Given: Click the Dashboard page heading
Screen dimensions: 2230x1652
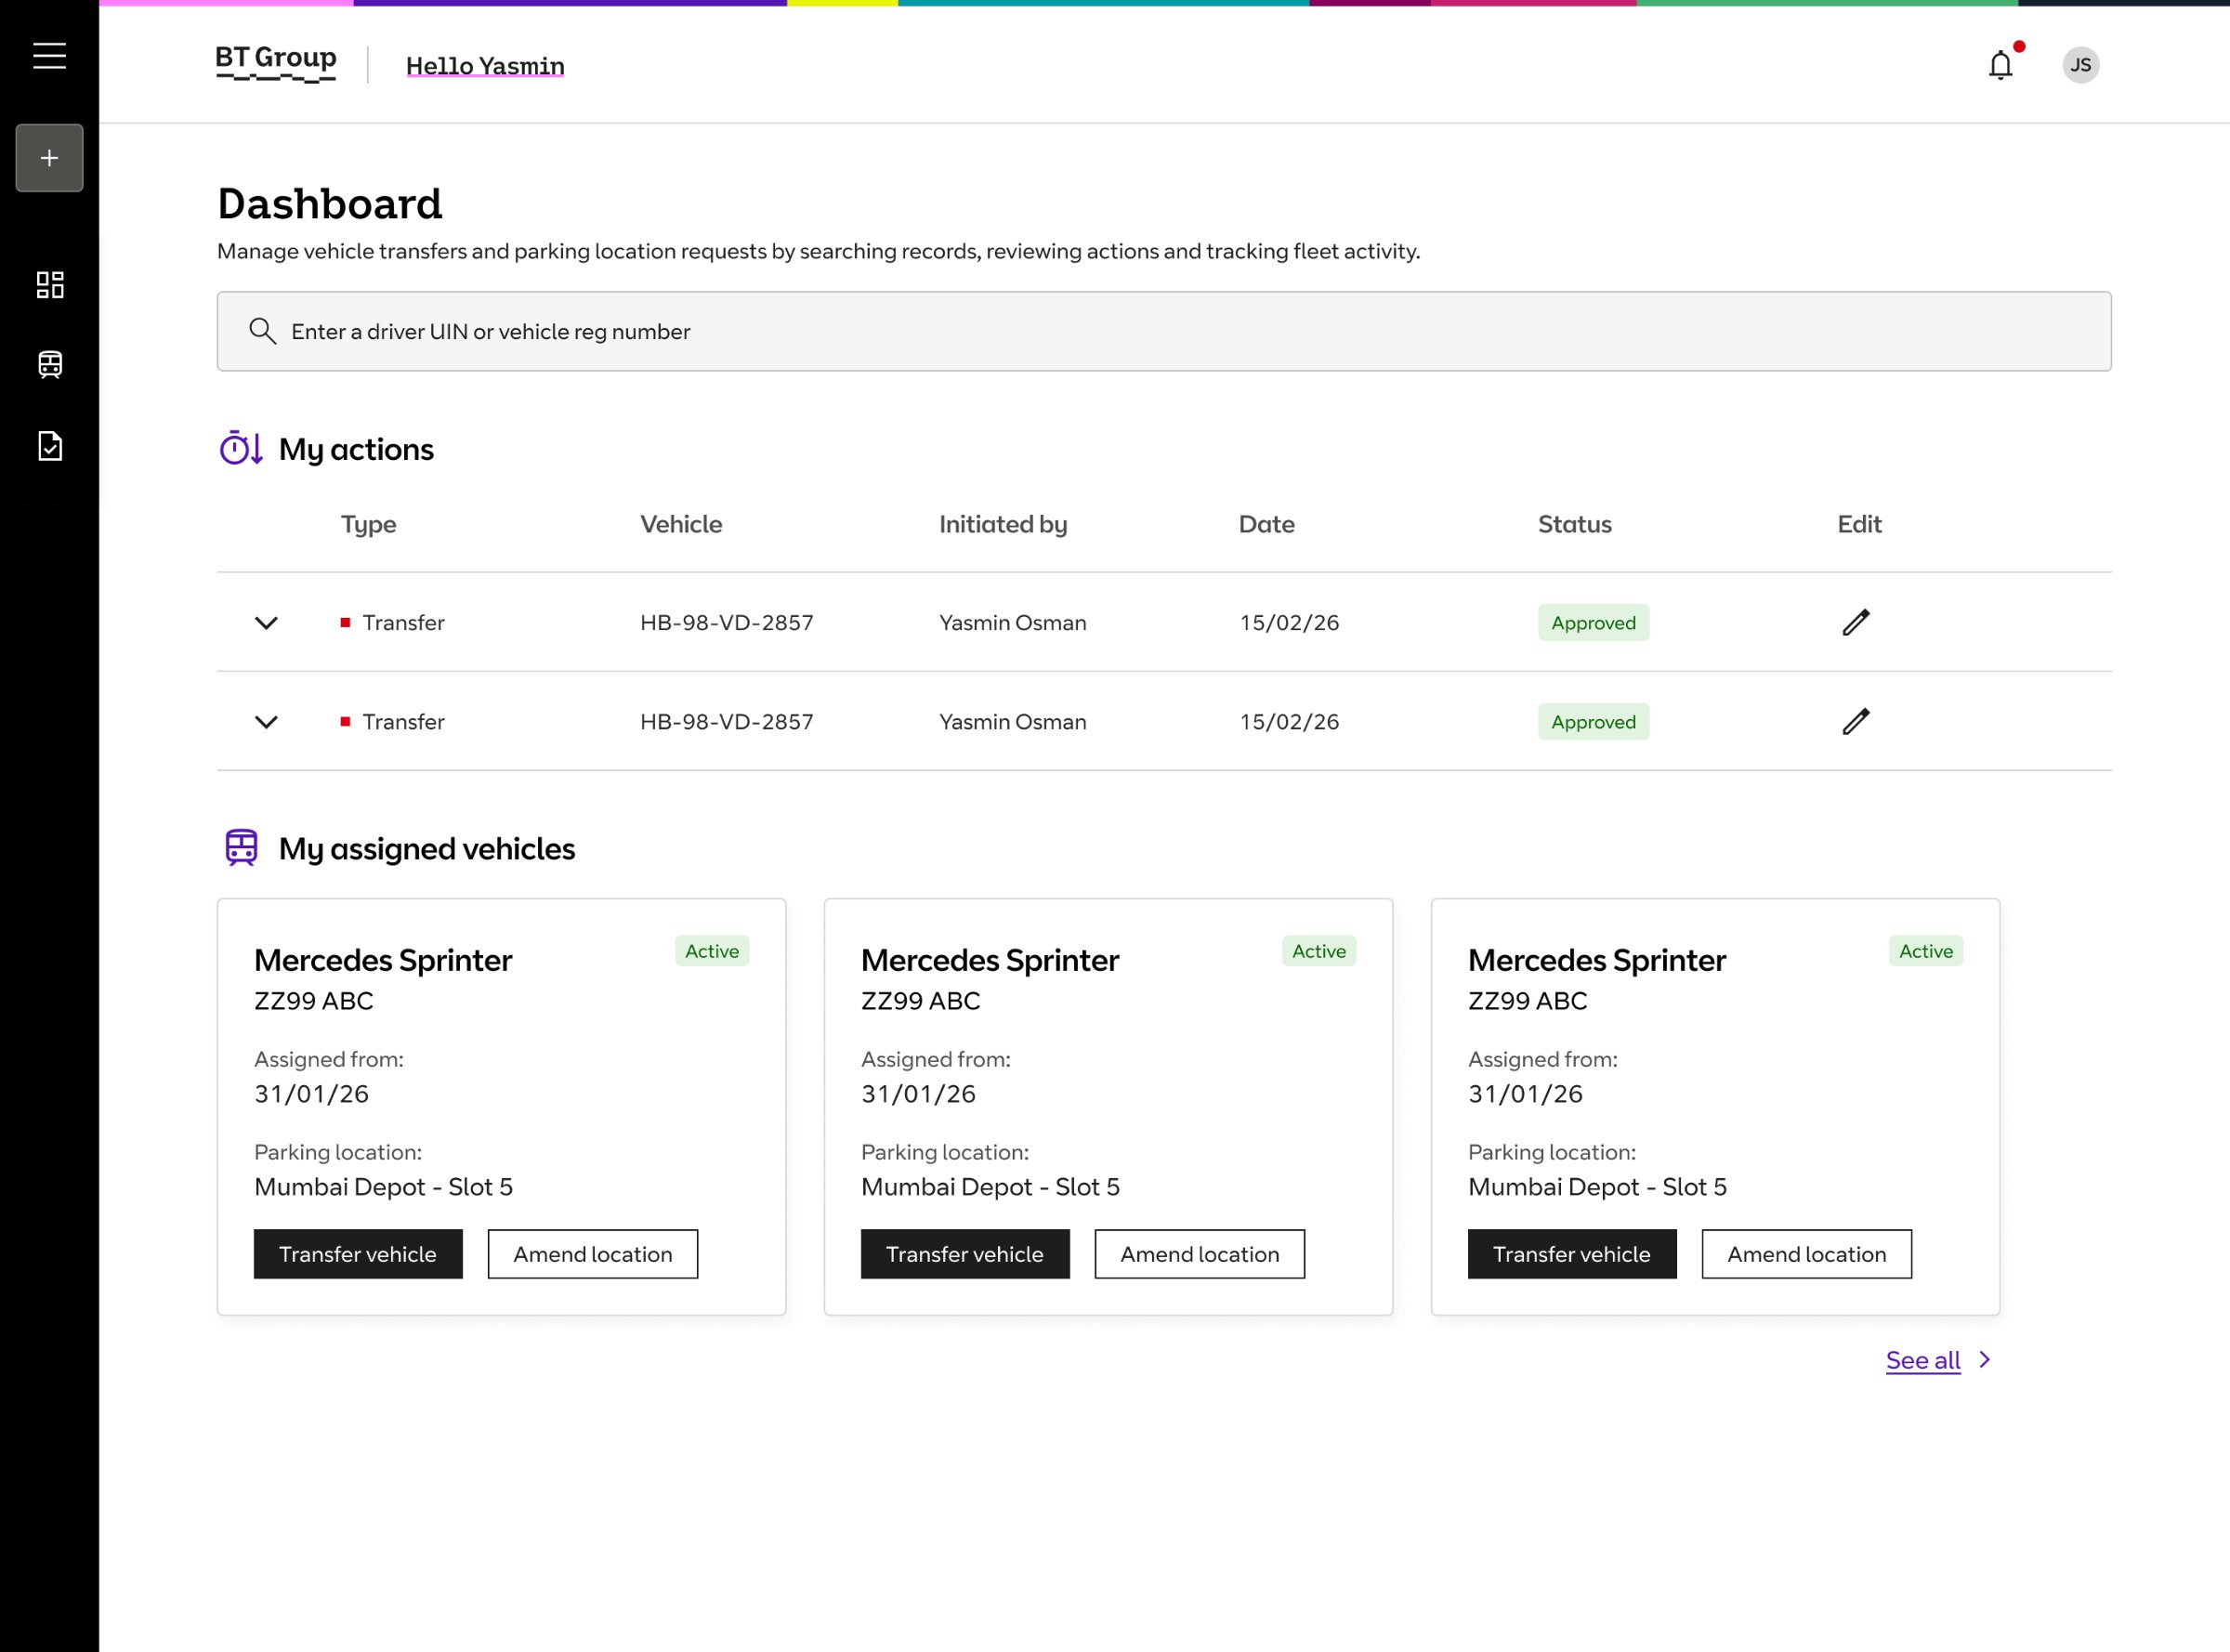Looking at the screenshot, I should click(x=330, y=203).
